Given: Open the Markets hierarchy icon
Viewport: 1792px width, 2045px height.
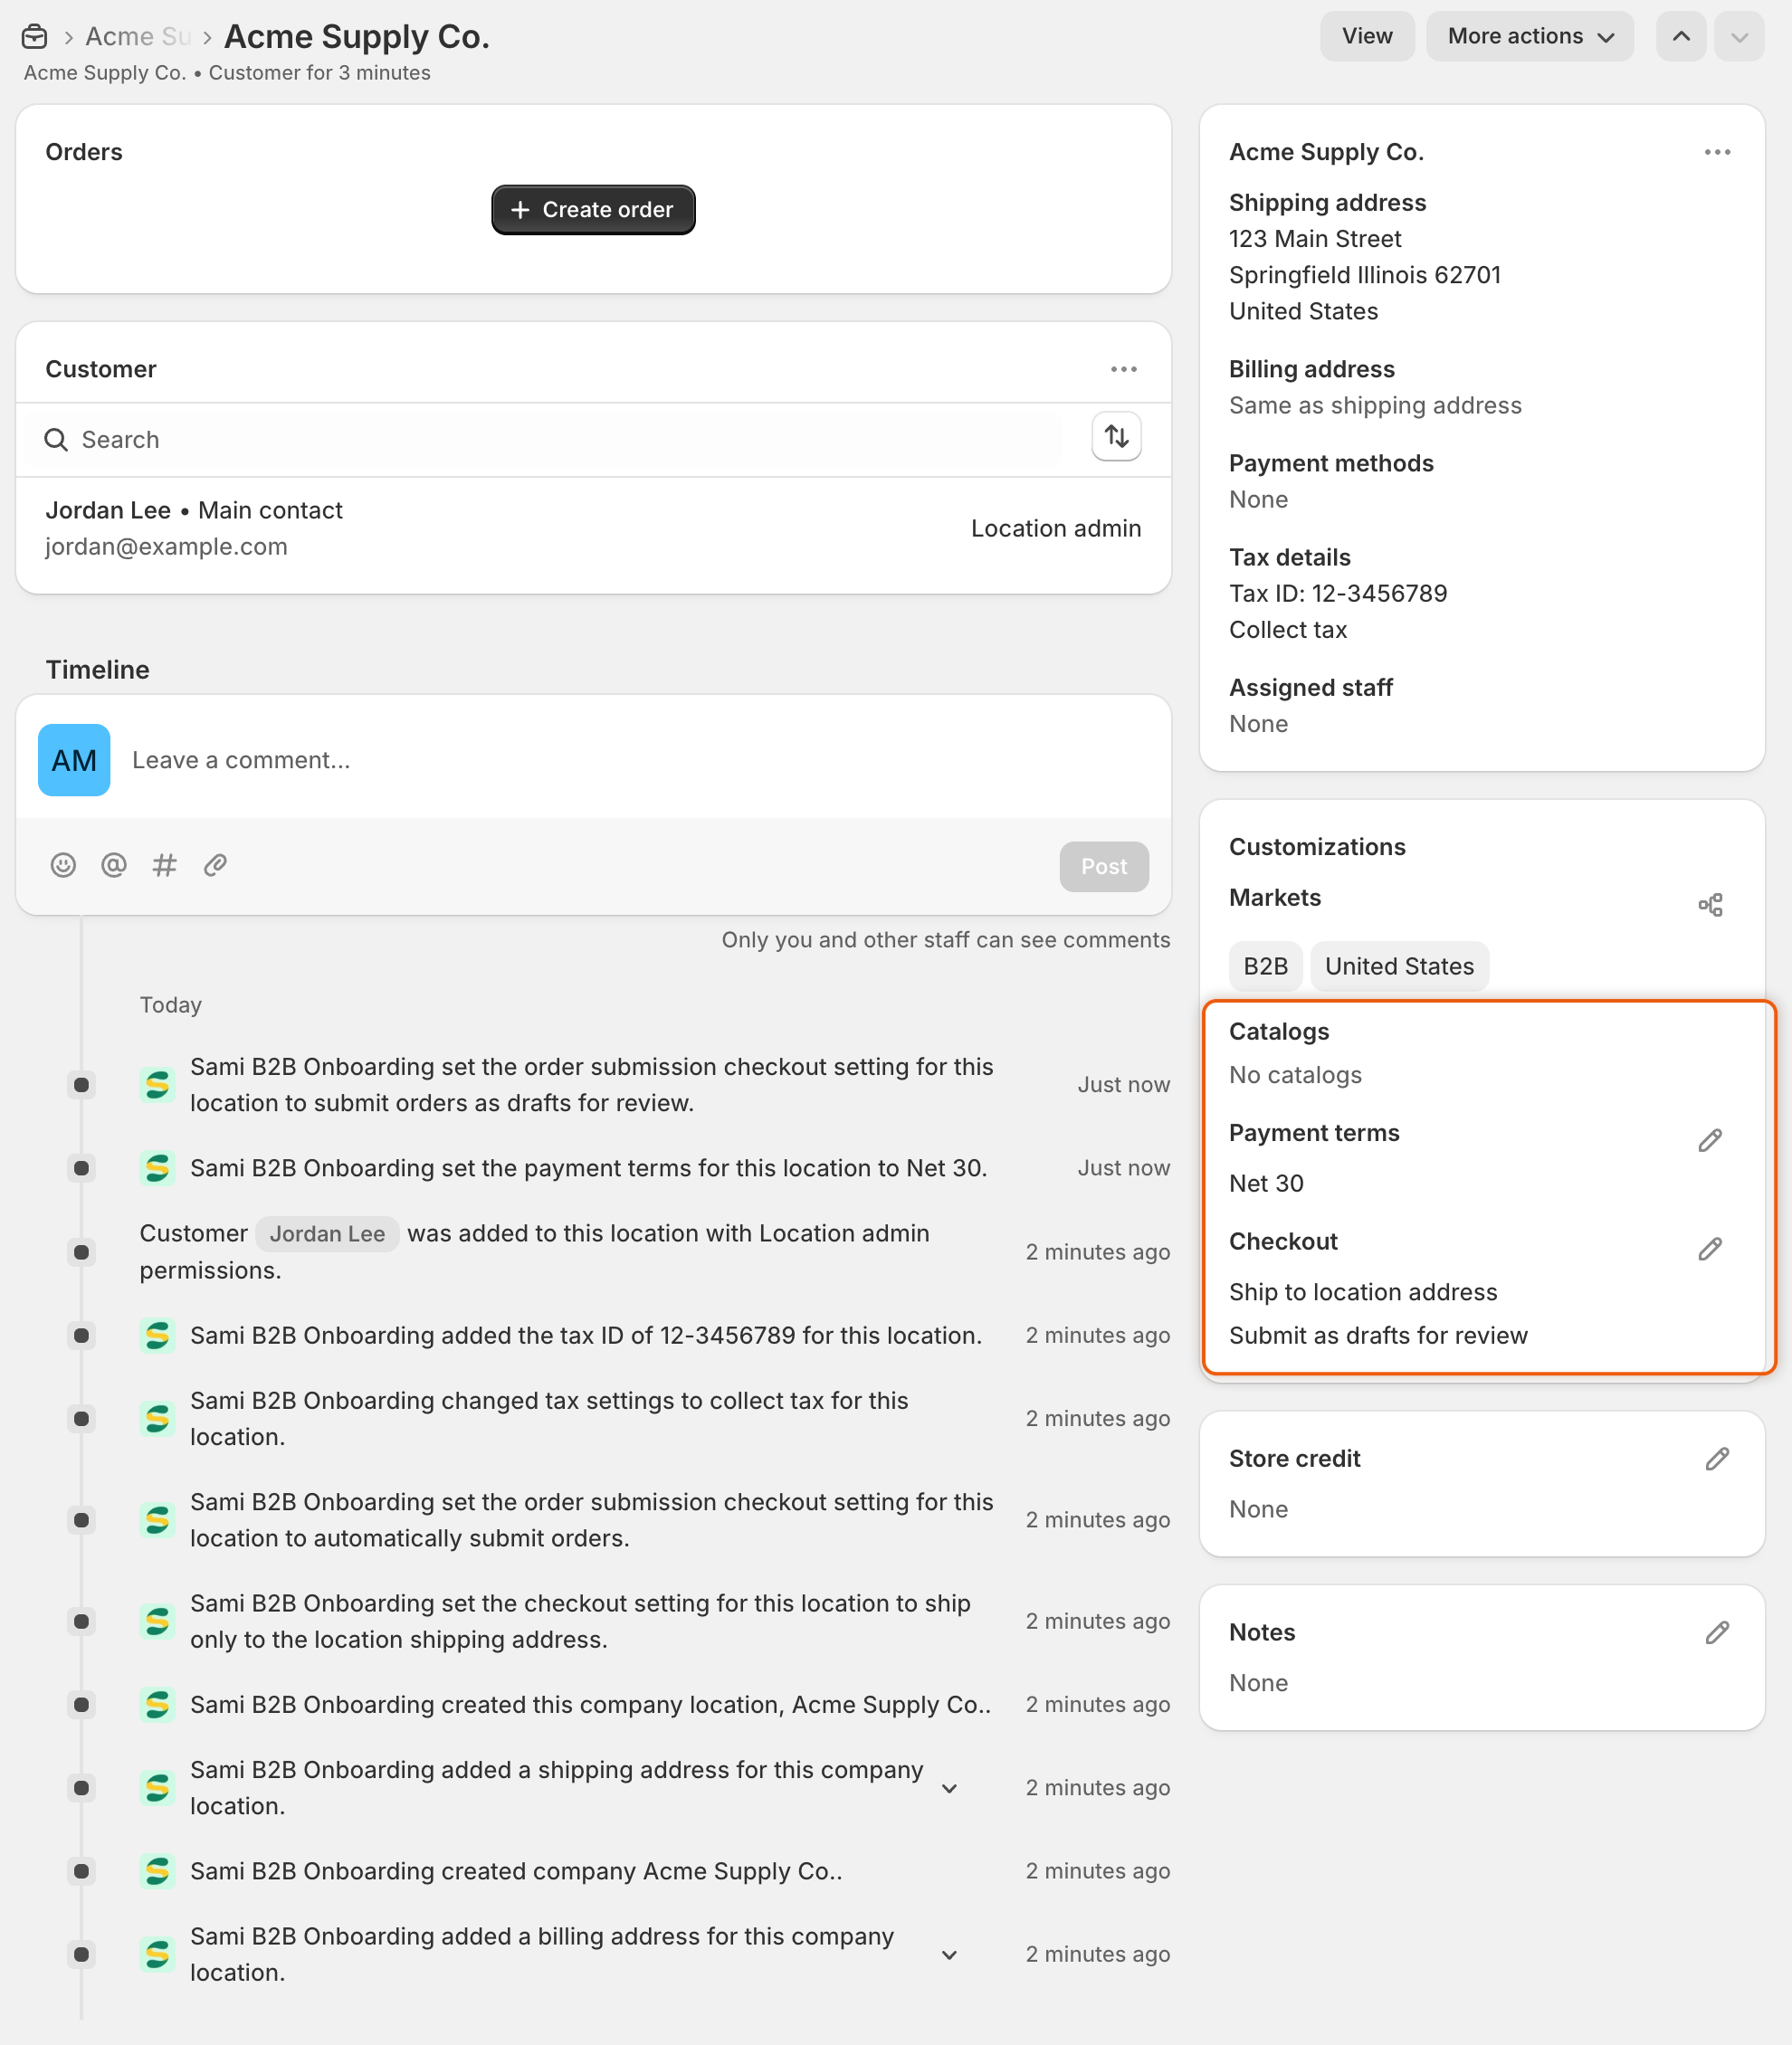Looking at the screenshot, I should pos(1710,905).
